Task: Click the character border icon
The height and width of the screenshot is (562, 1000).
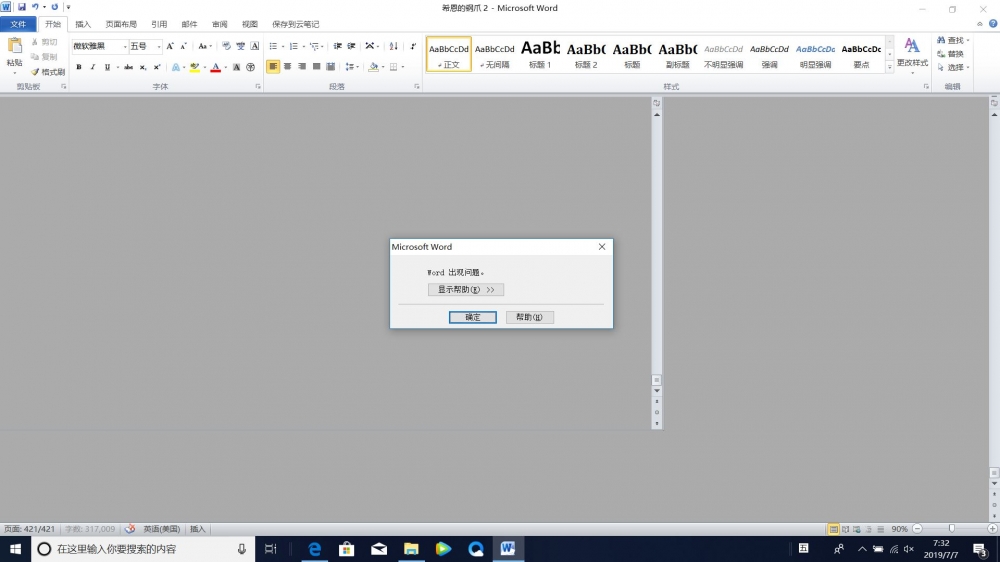Action: (254, 46)
